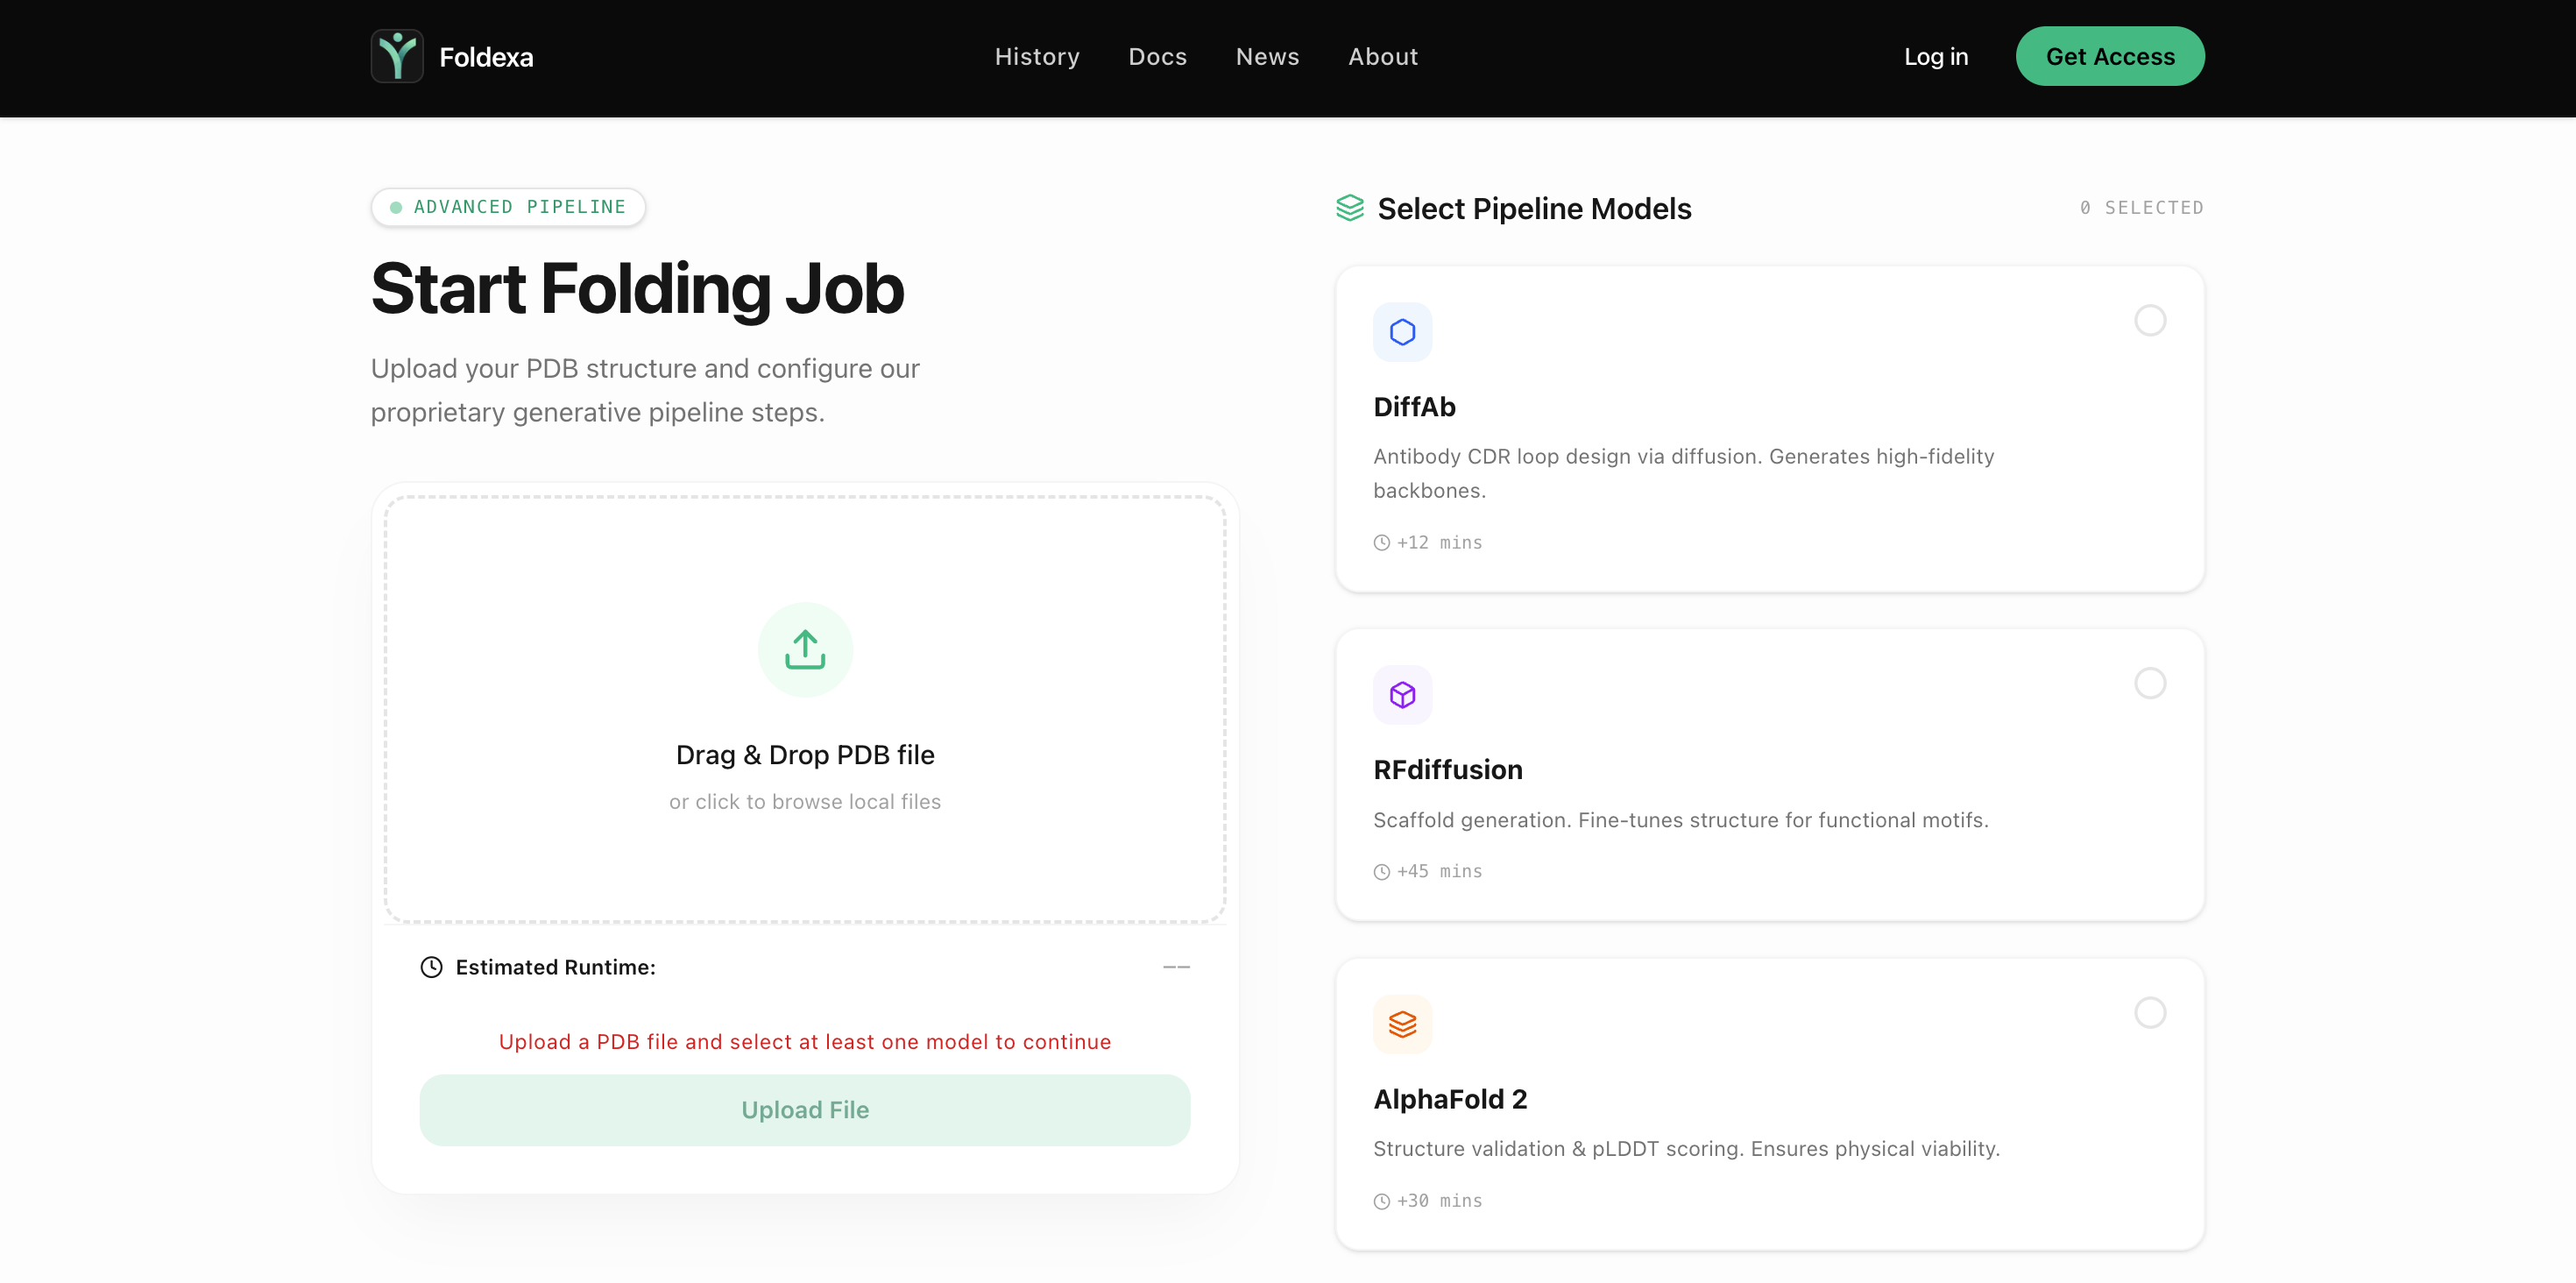Click the blue hexagon DiffAb icon
Screen dimensions: 2576x1283
point(1402,332)
